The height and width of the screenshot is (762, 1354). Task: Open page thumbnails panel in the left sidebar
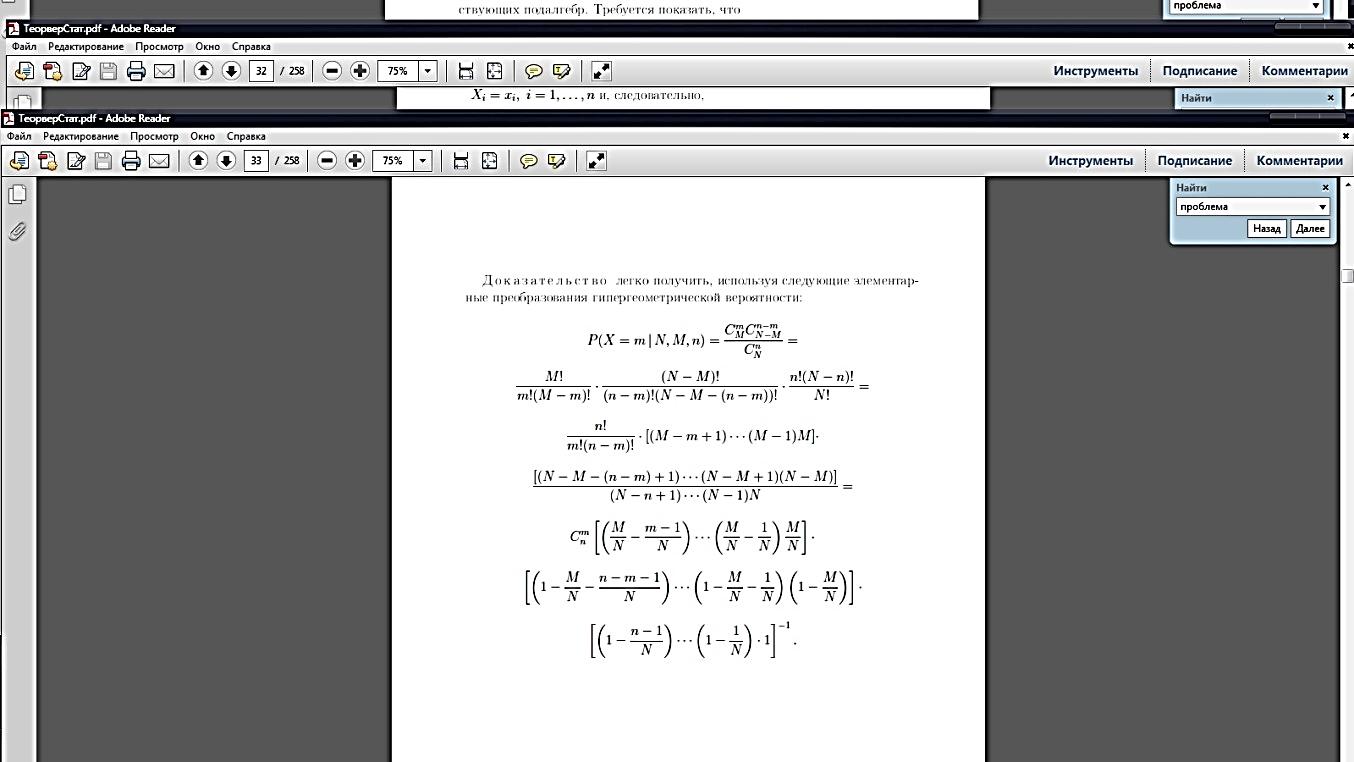tap(17, 194)
